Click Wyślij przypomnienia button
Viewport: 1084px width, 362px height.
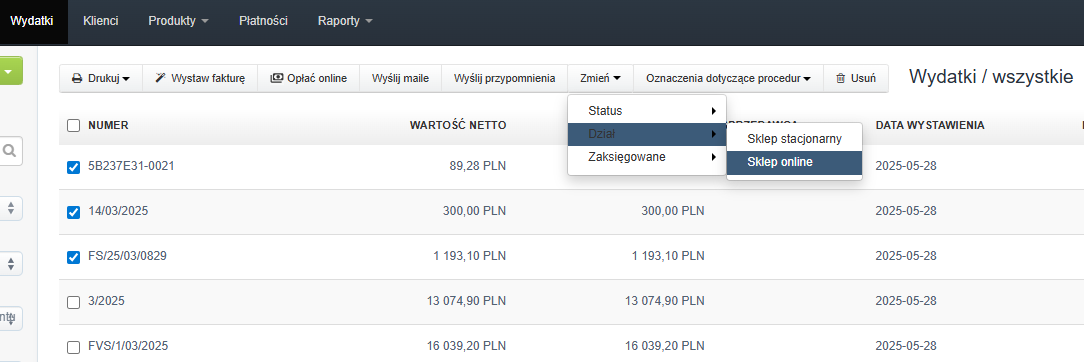[x=505, y=79]
